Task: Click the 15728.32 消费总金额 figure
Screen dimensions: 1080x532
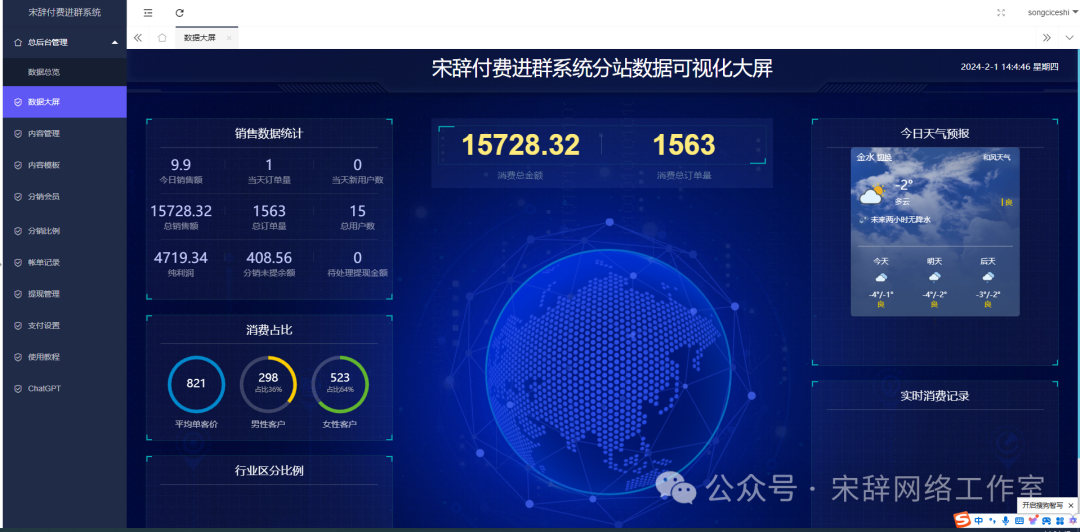Action: pyautogui.click(x=521, y=145)
